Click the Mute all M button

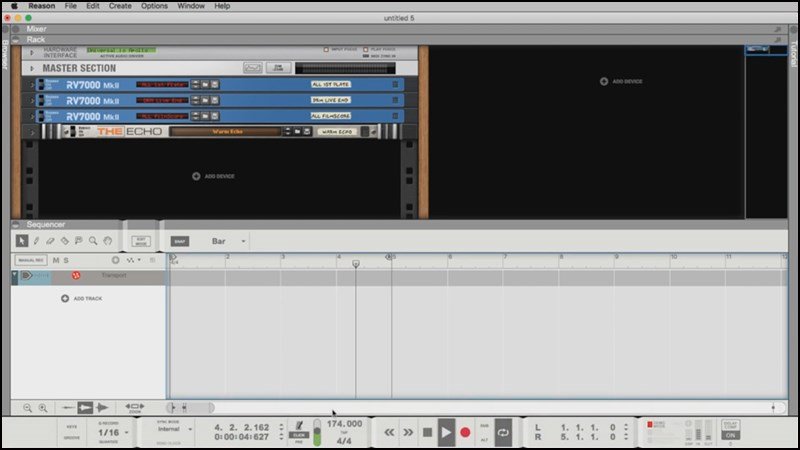56,260
